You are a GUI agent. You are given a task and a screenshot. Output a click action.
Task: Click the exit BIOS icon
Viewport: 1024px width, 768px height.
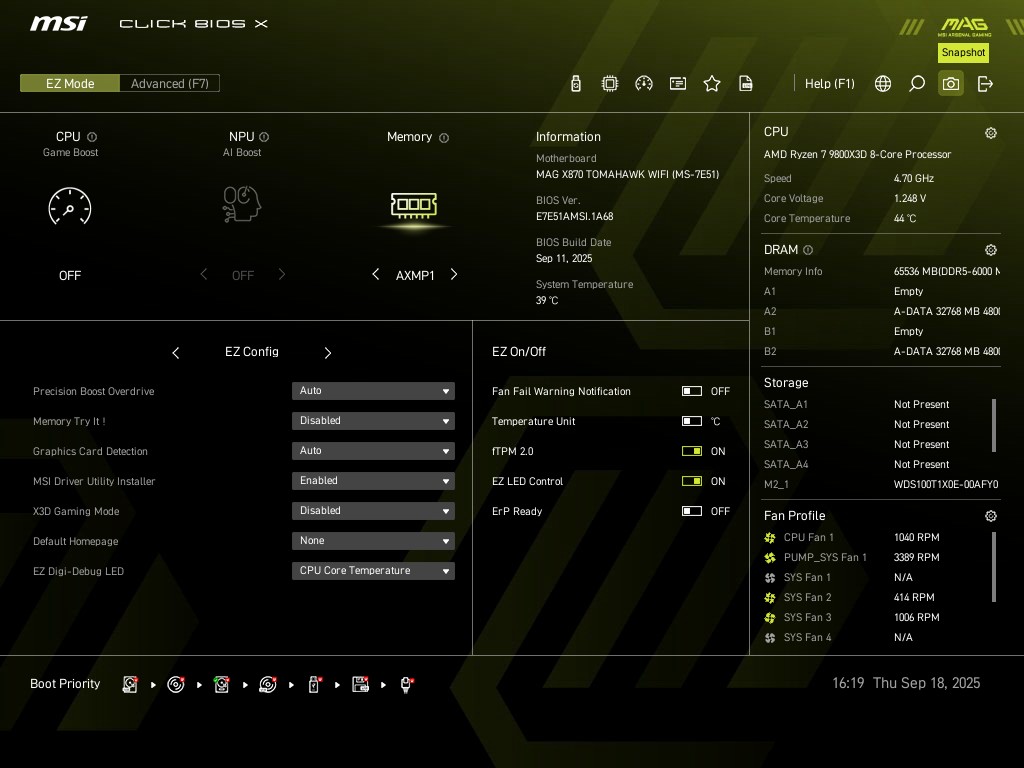coord(985,84)
